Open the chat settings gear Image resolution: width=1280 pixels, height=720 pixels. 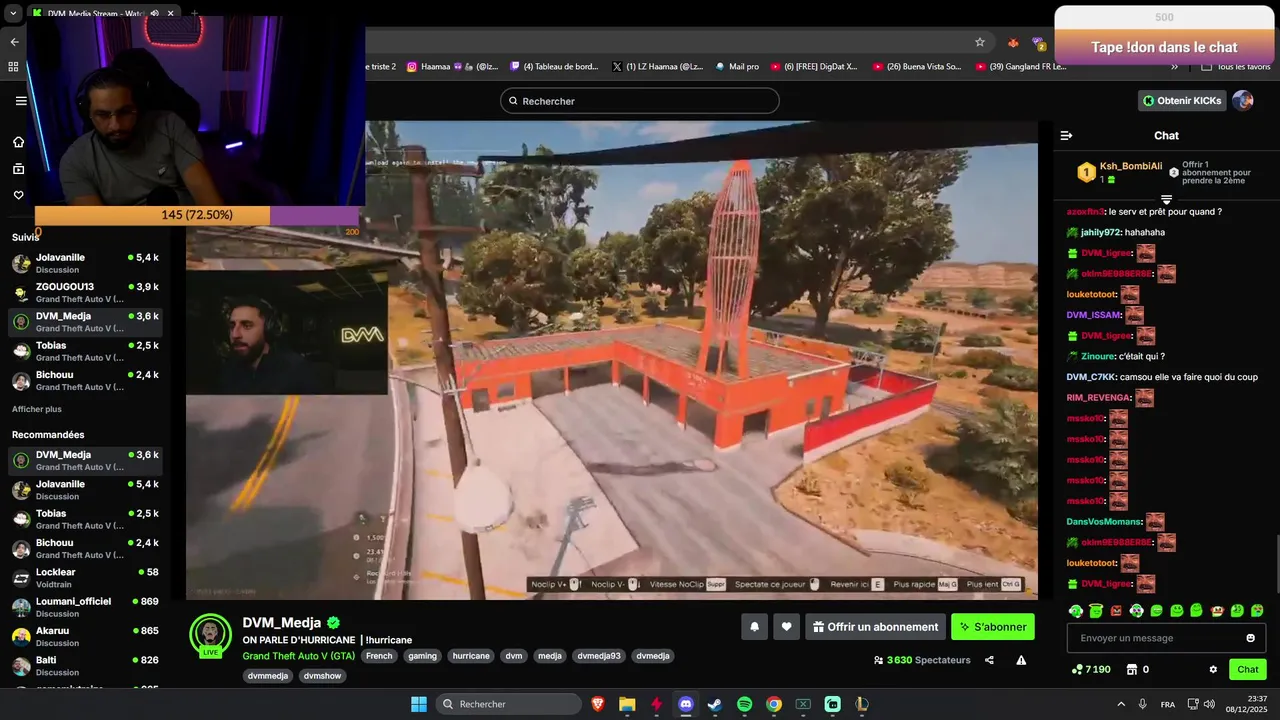(x=1213, y=670)
